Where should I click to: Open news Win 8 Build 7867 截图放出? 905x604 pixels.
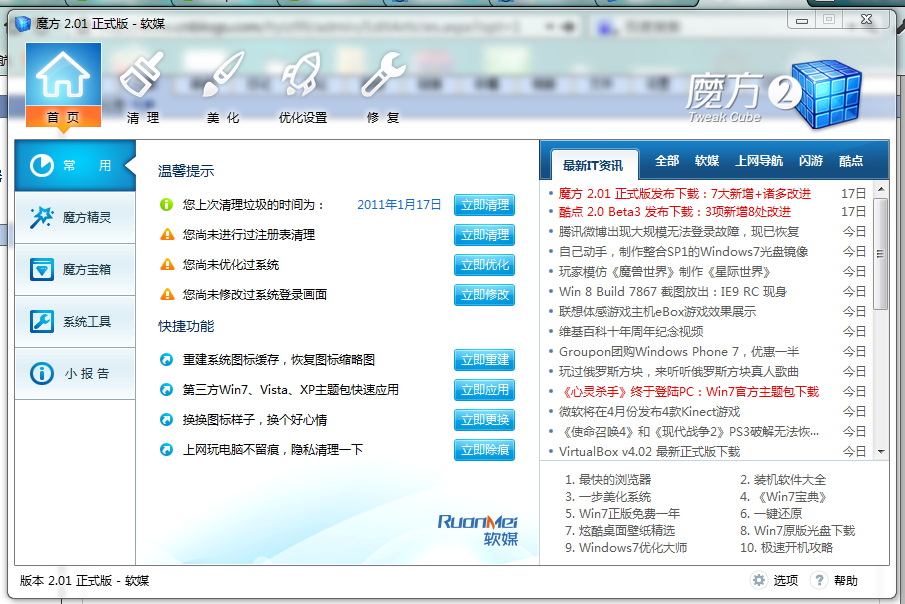[672, 292]
